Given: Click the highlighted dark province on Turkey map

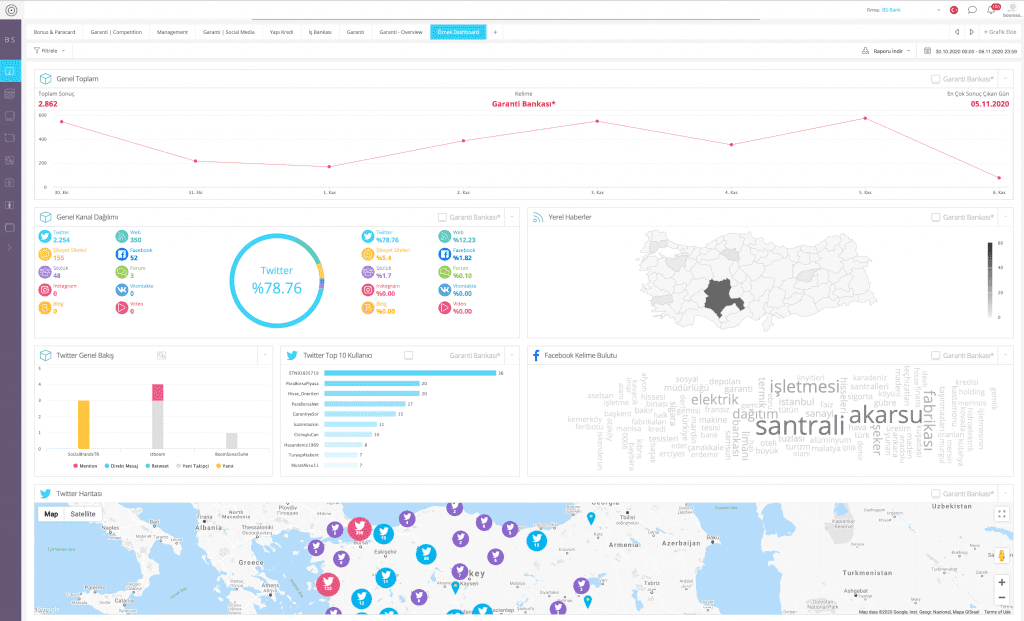Looking at the screenshot, I should 723,297.
